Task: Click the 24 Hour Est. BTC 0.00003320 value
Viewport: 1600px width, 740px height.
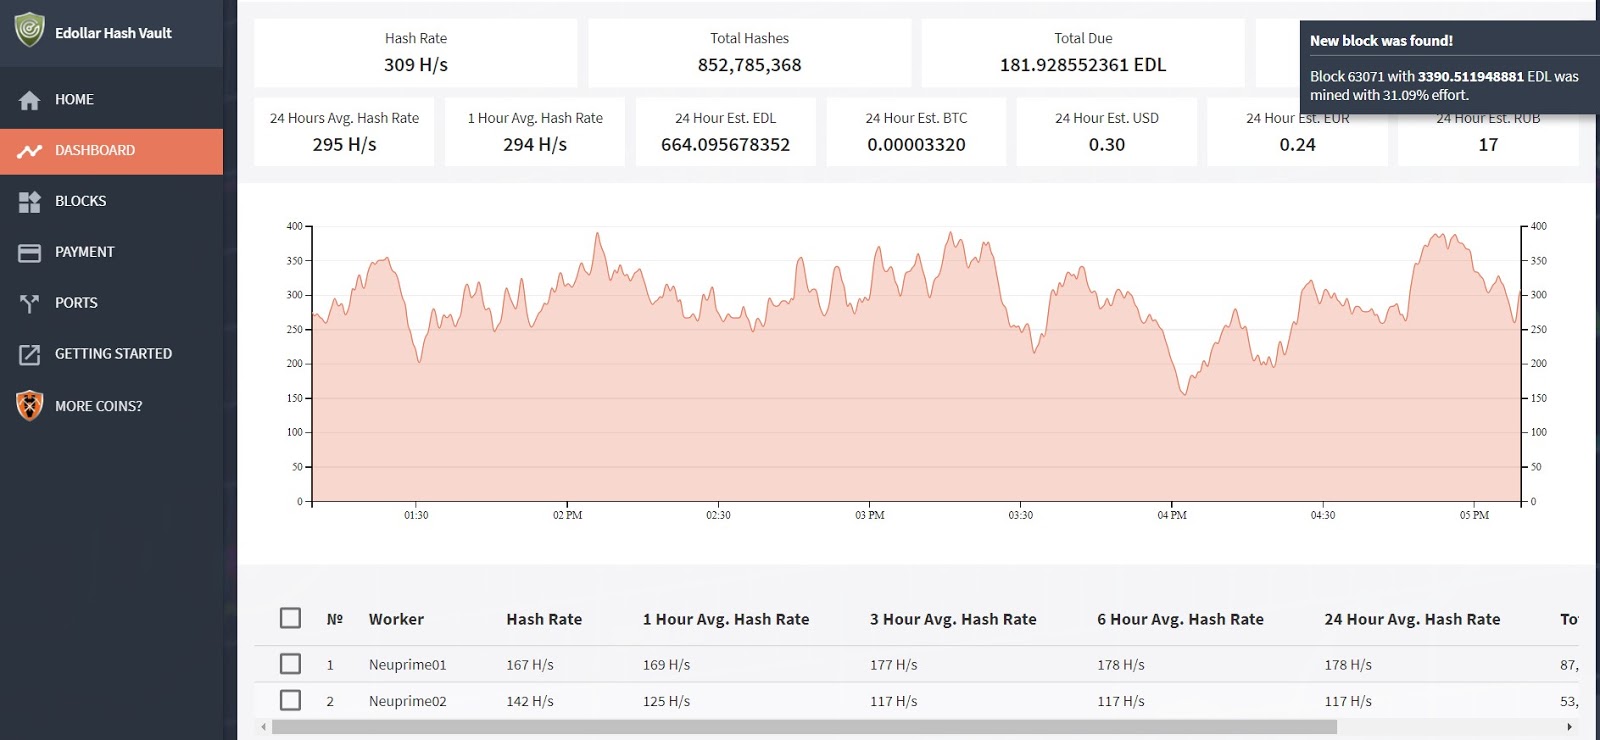Action: [916, 145]
